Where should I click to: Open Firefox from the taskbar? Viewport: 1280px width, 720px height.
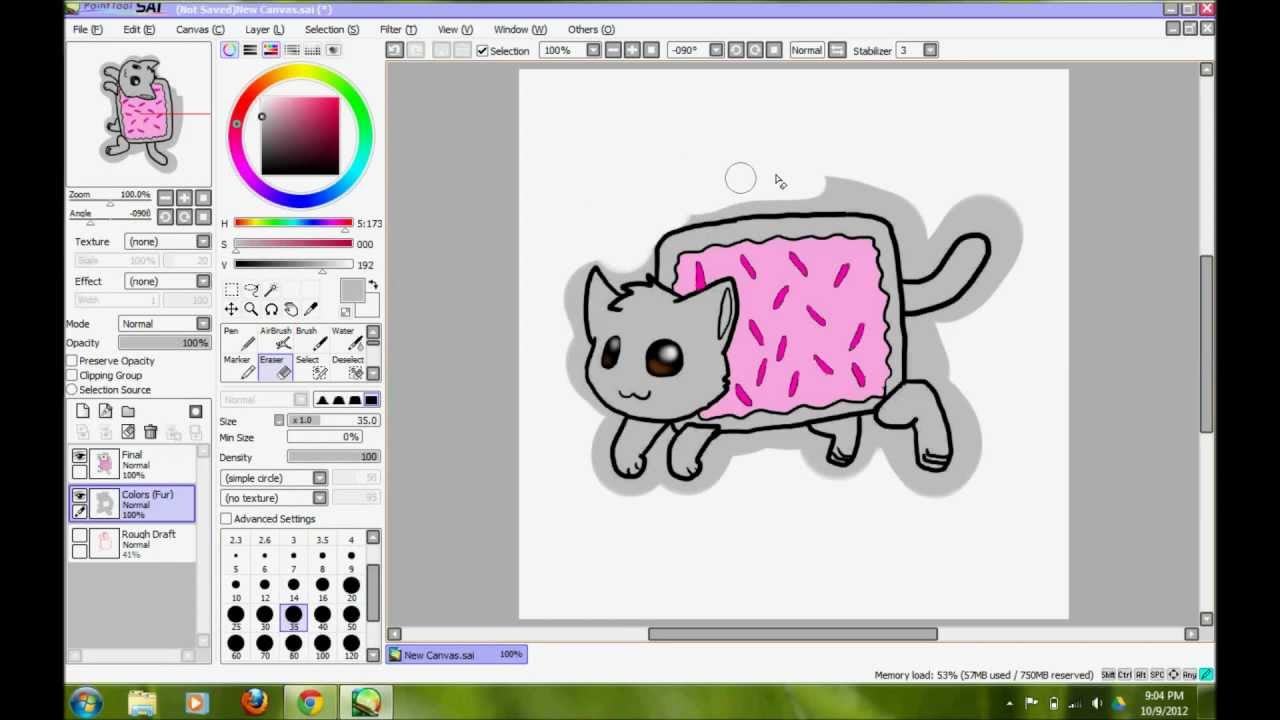[254, 702]
